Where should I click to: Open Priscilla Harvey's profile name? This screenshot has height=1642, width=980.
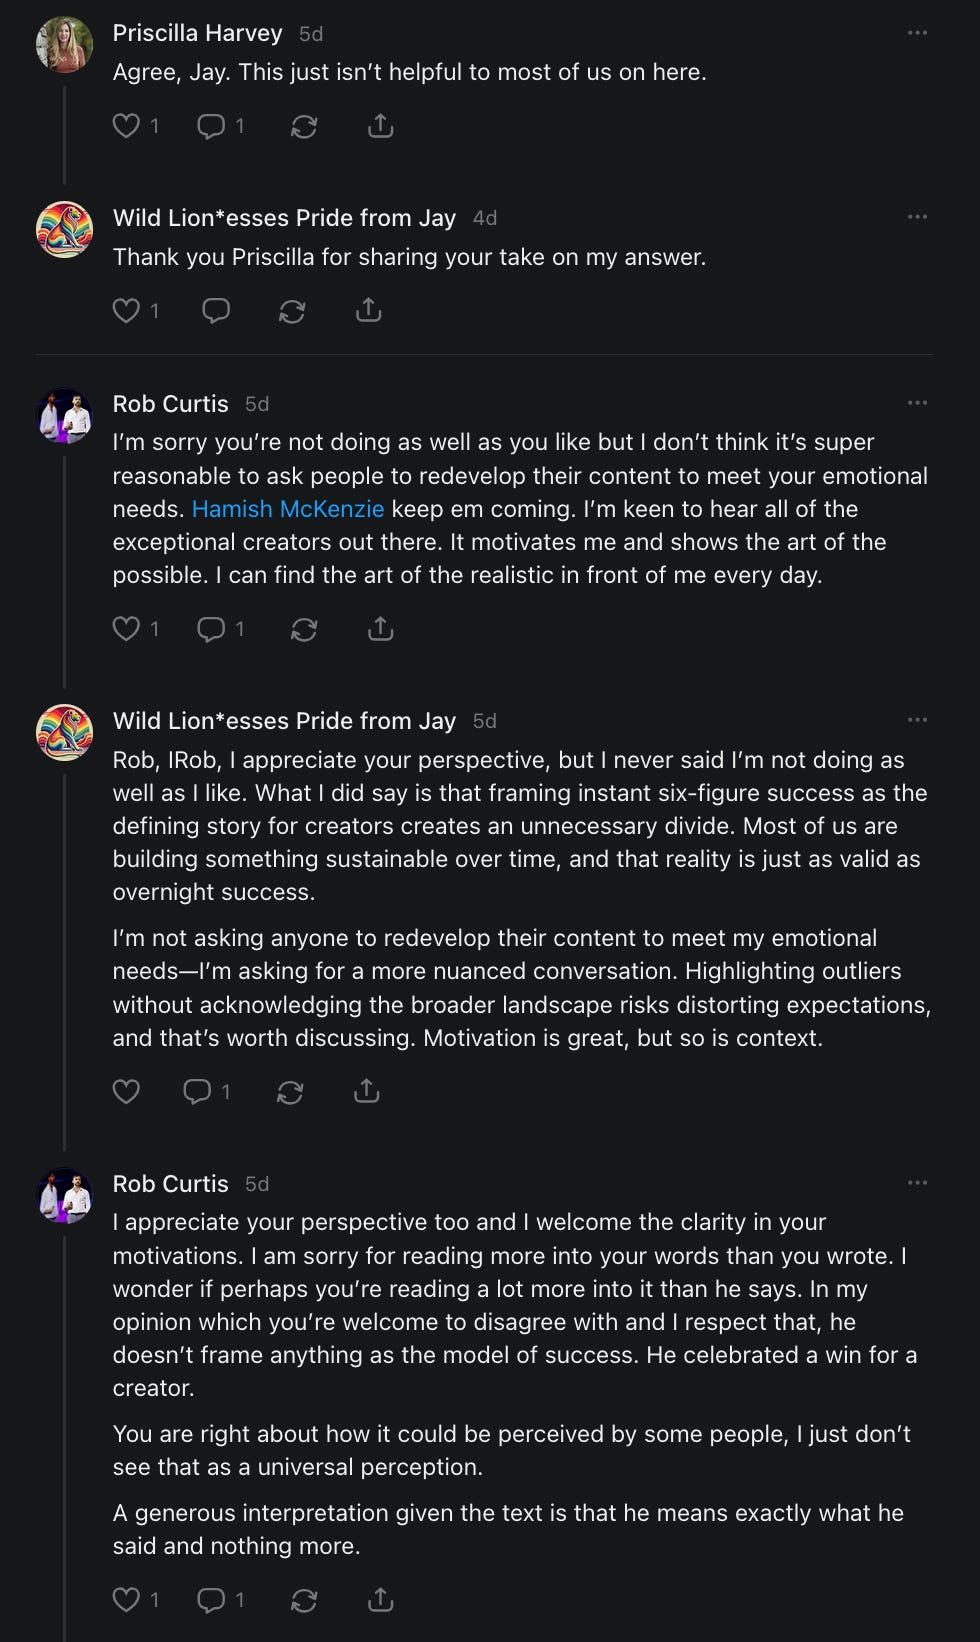197,33
